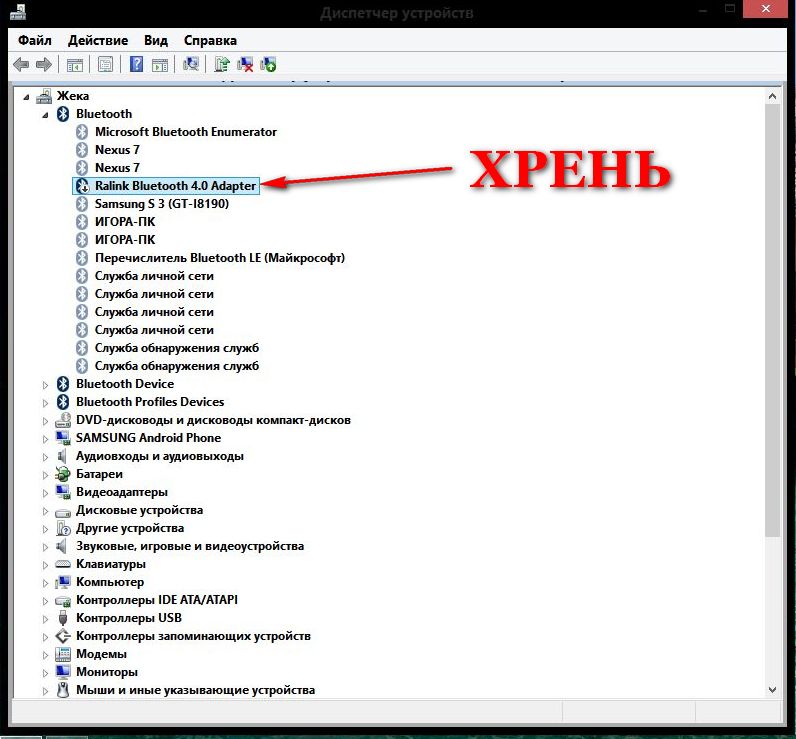Select SAMSUNG Android Phone label
This screenshot has height=739, width=796.
(x=148, y=438)
